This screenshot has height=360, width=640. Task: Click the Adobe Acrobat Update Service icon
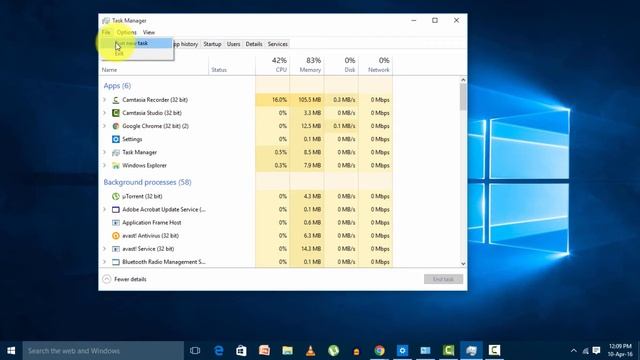[x=116, y=209]
